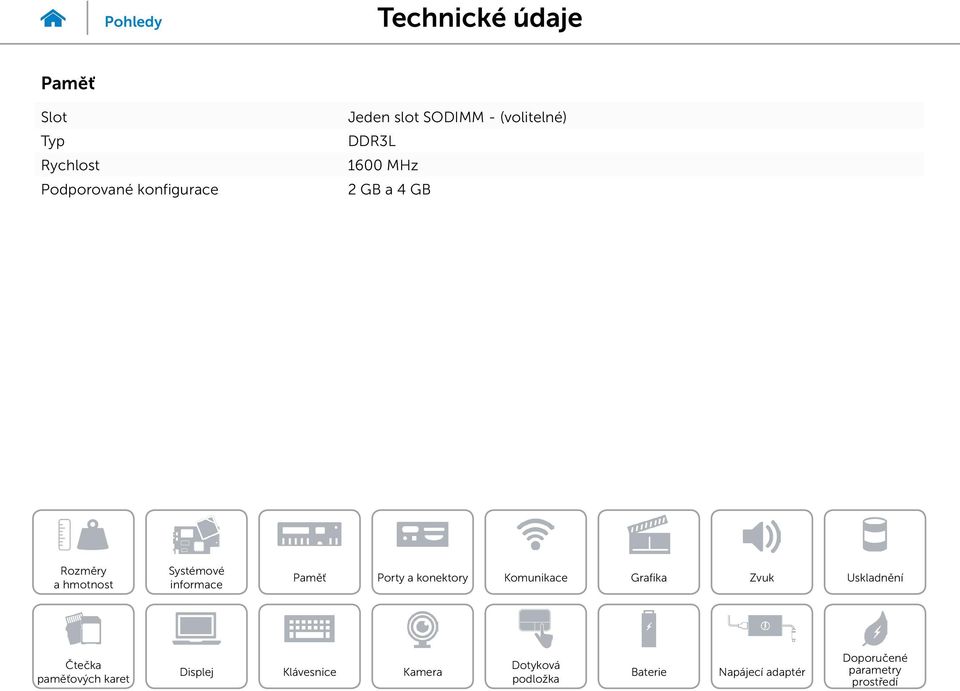
Task: Select 'Jeden slot SODIMM - (volitelné)' value
Action: [x=457, y=117]
